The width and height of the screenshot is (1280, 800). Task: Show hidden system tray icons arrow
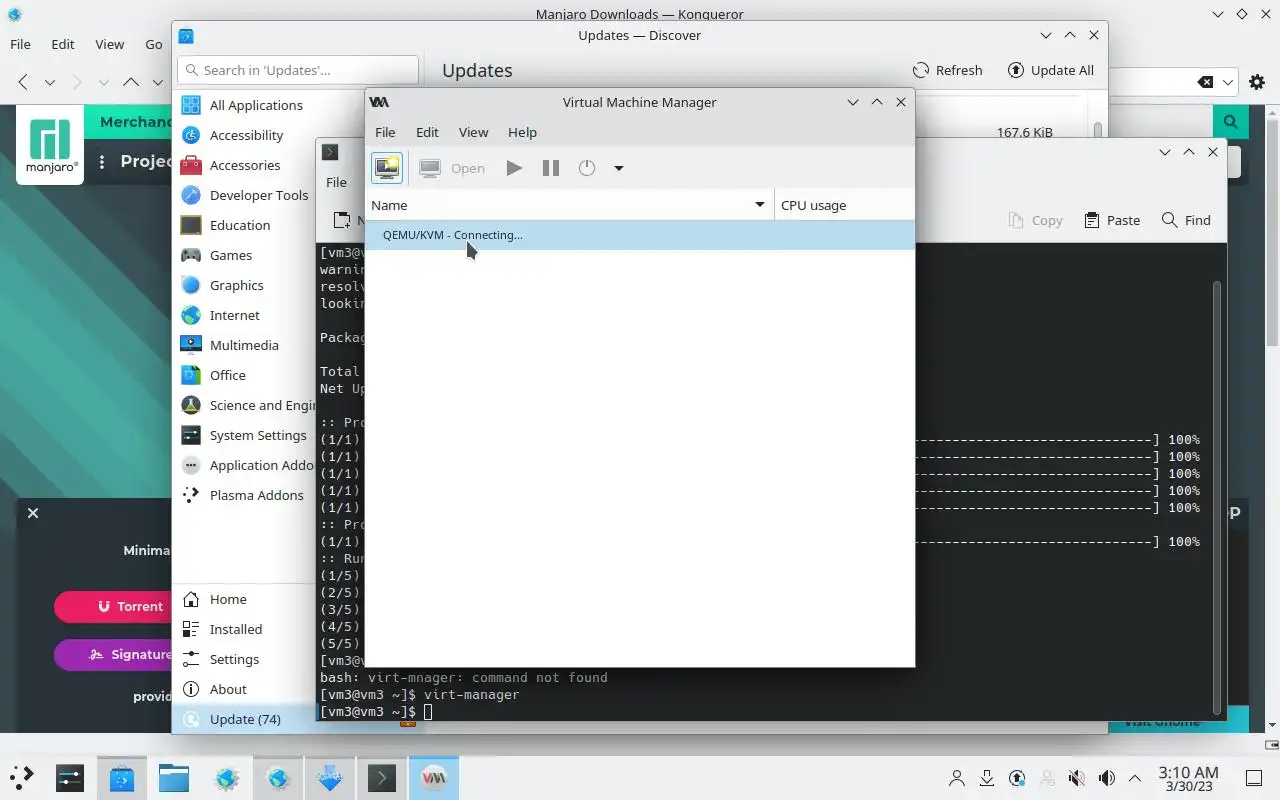click(x=1135, y=778)
